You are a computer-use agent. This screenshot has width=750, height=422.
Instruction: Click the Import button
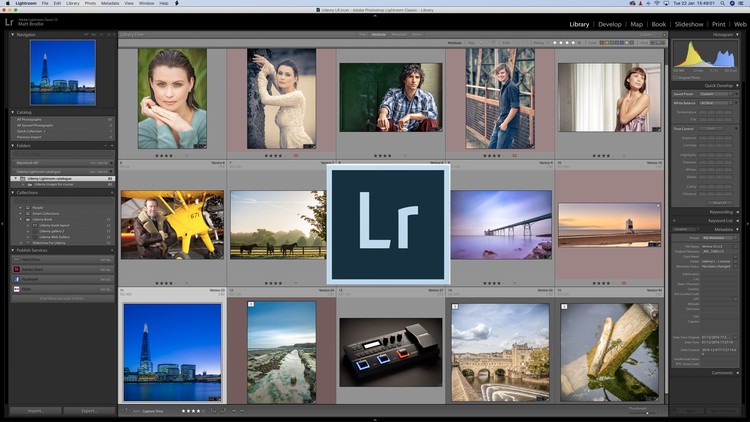(x=35, y=411)
